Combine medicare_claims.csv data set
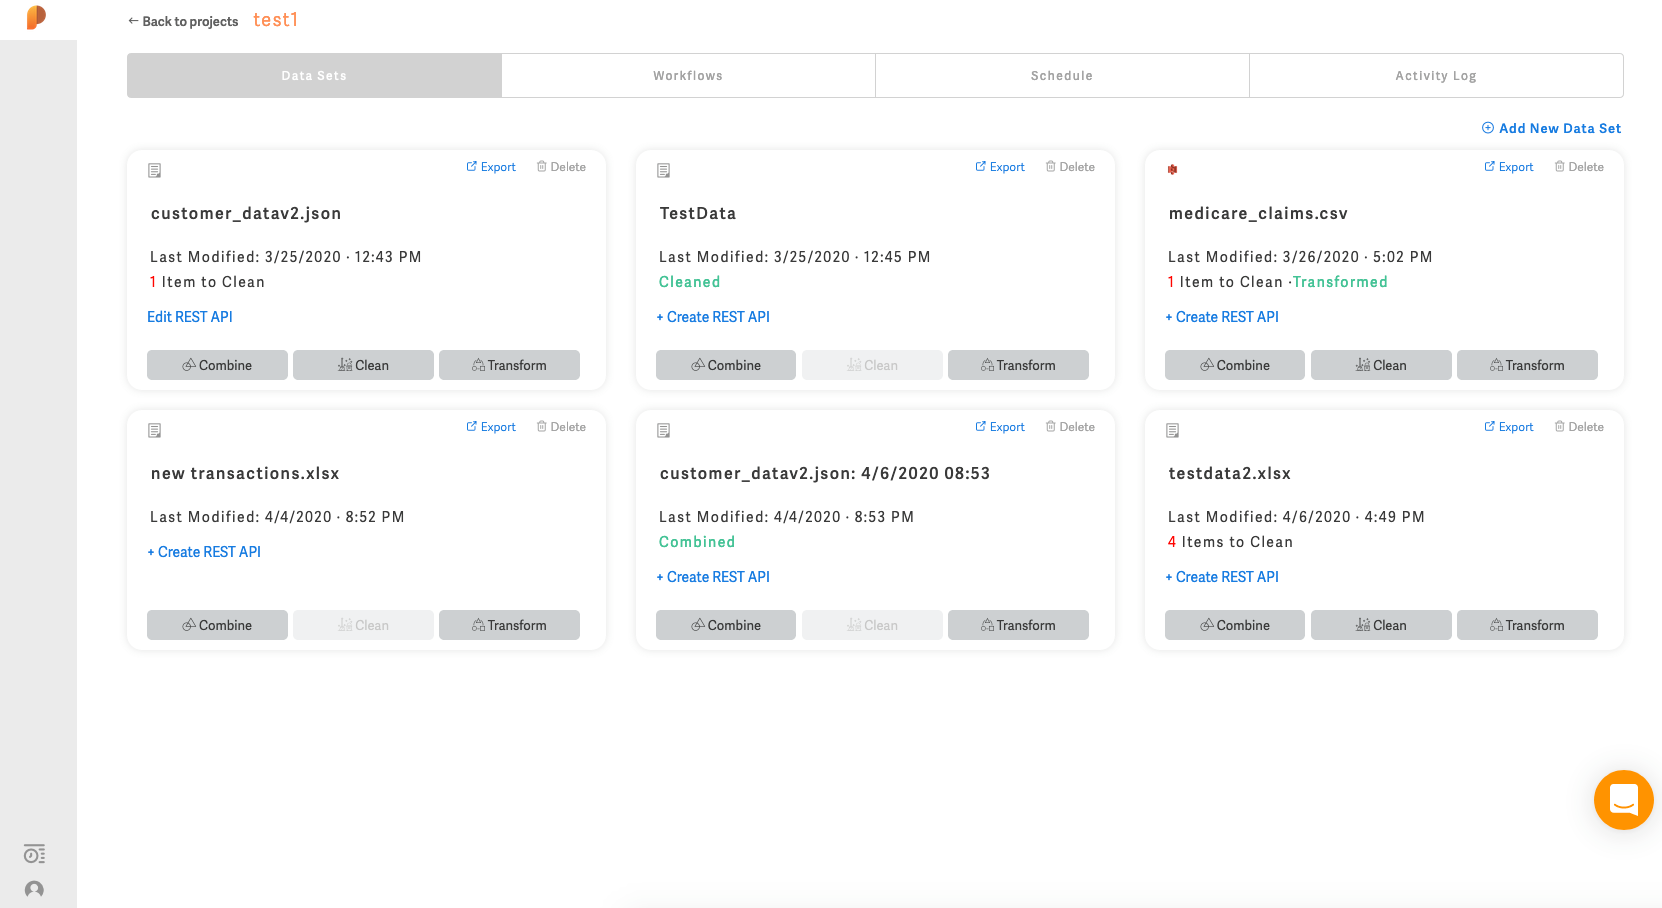The image size is (1662, 908). 1235,365
